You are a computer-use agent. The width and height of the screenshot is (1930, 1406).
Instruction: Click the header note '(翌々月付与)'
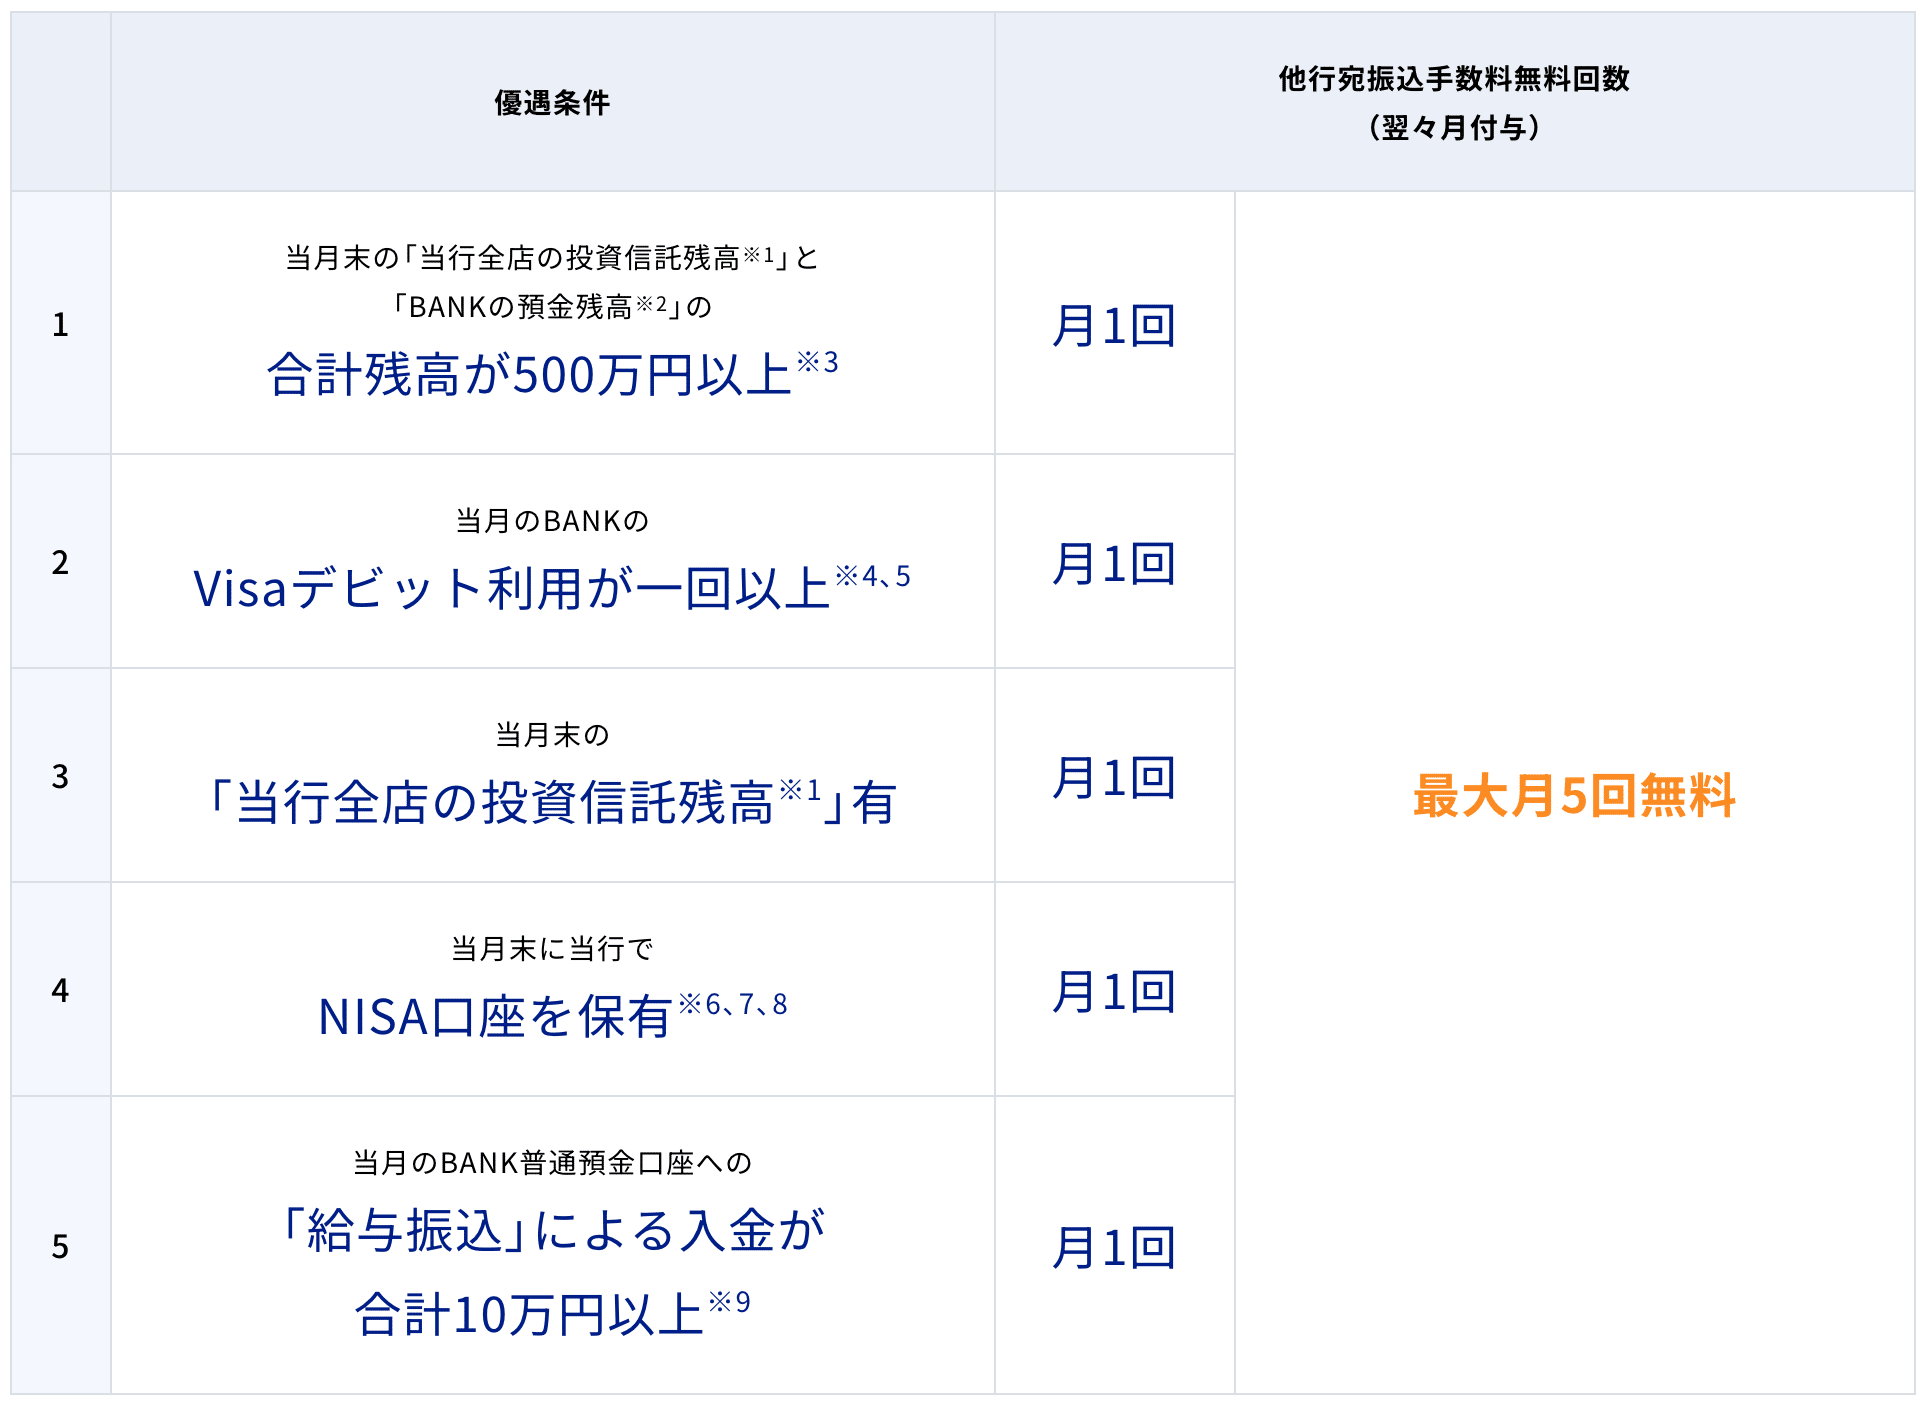coord(1454,128)
